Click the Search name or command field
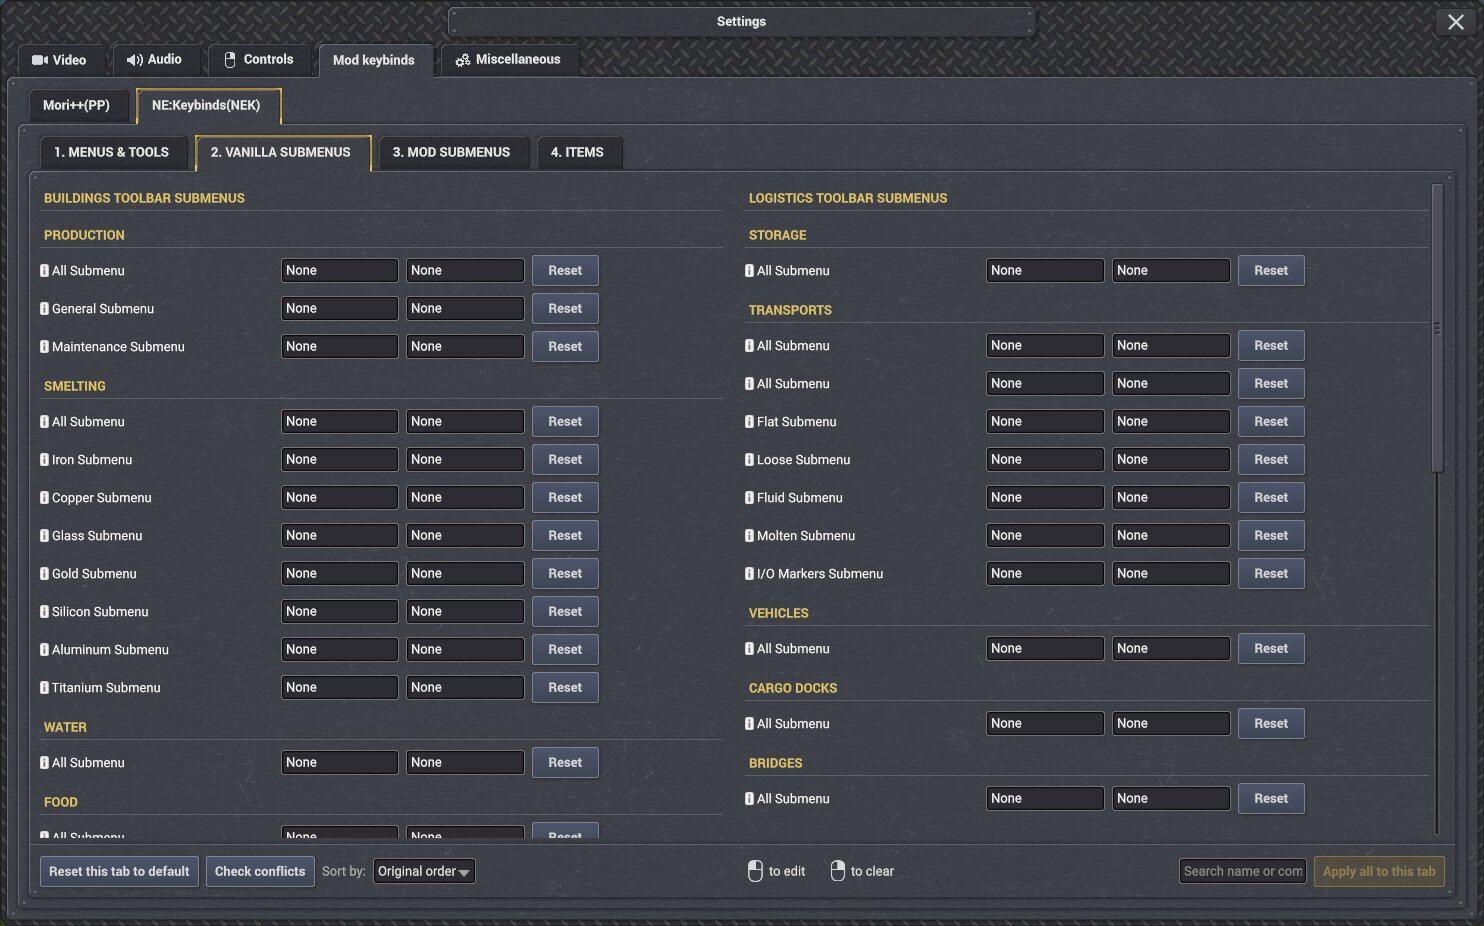Screen dimensions: 1484x926 coord(1242,872)
